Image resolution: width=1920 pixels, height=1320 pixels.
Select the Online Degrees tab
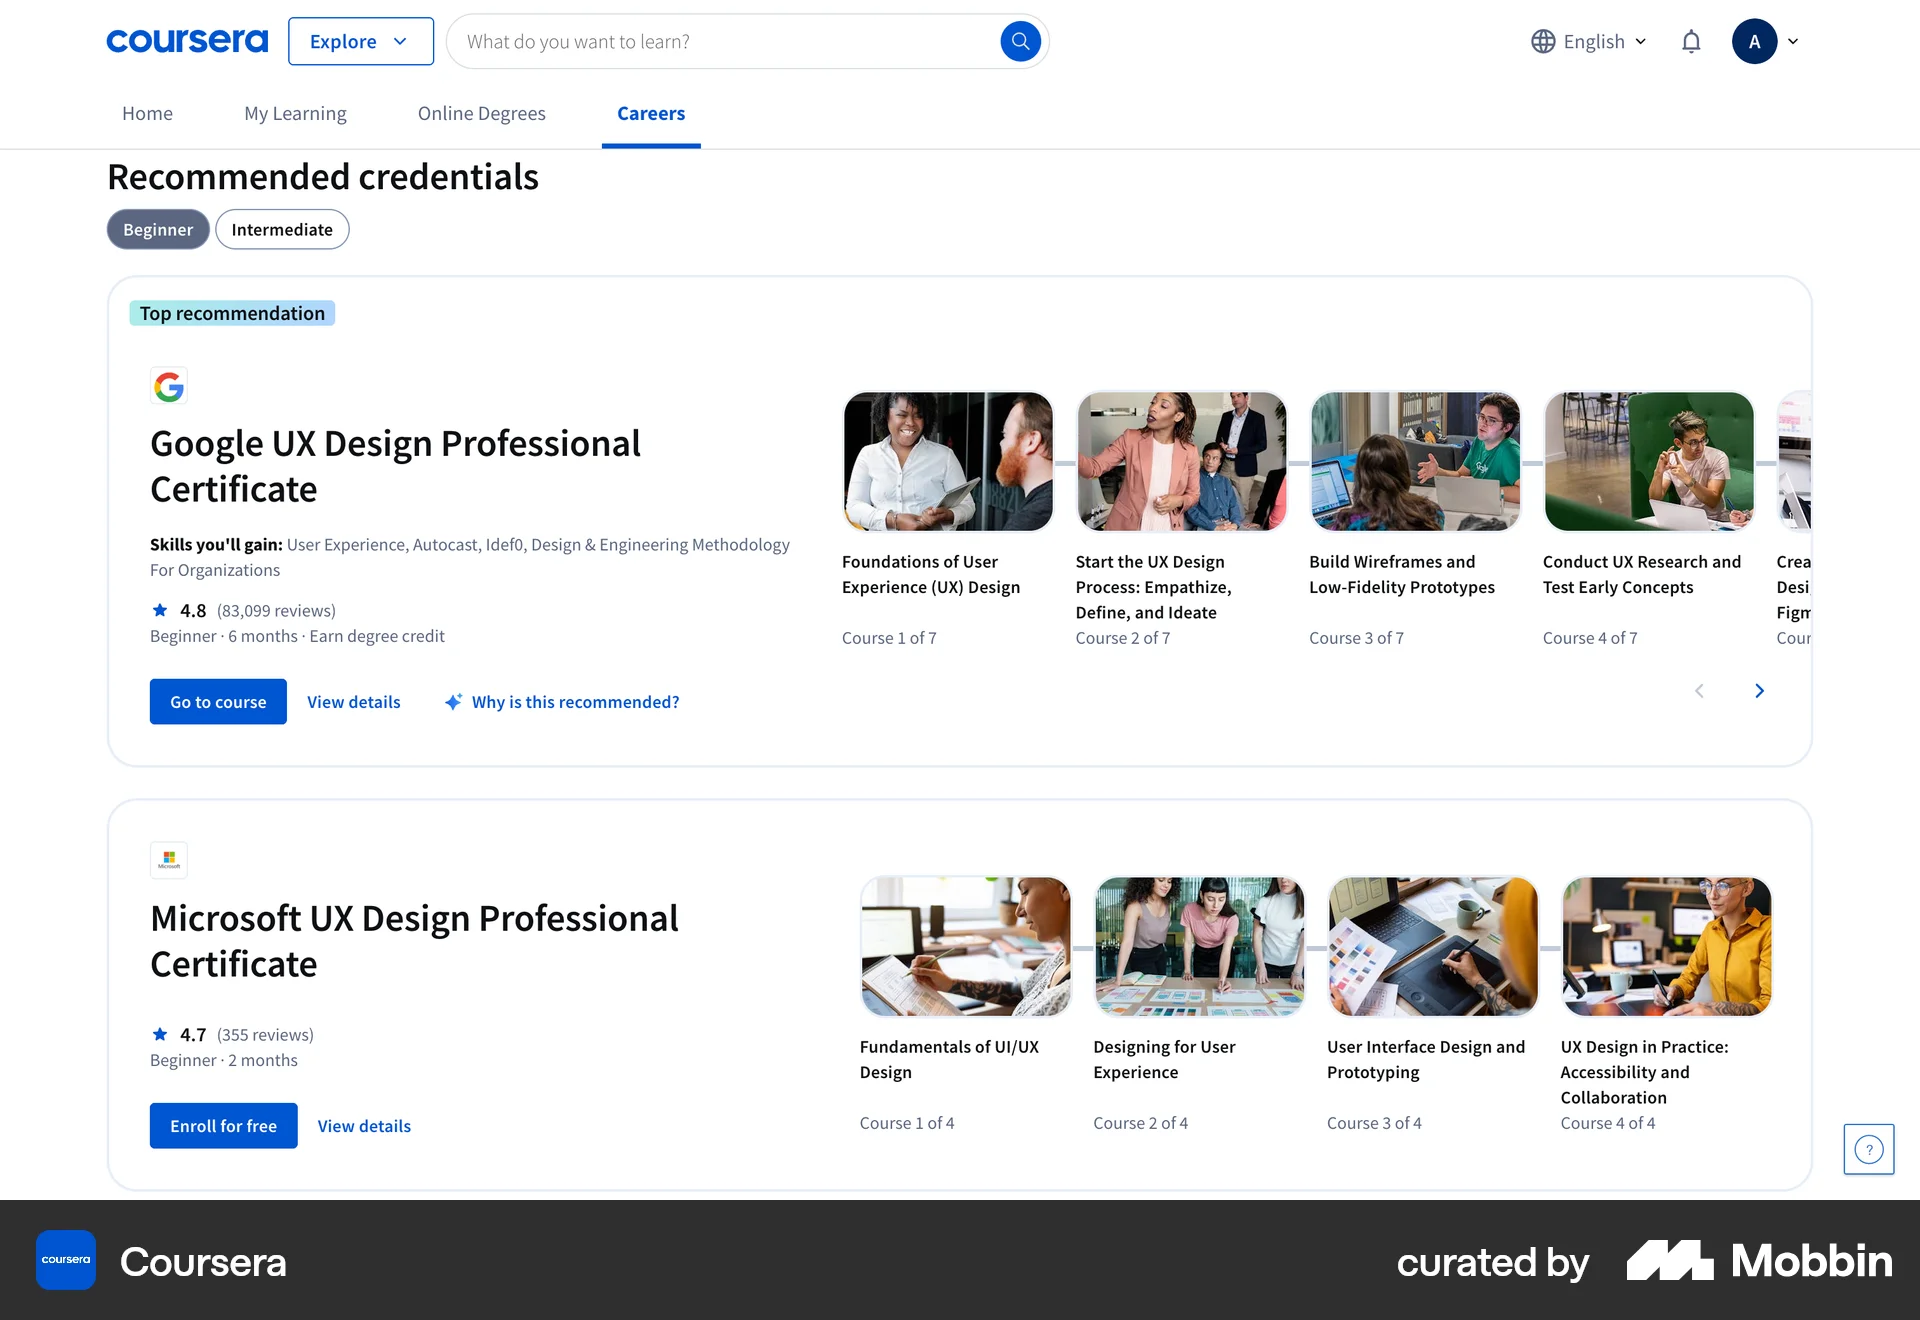[481, 113]
